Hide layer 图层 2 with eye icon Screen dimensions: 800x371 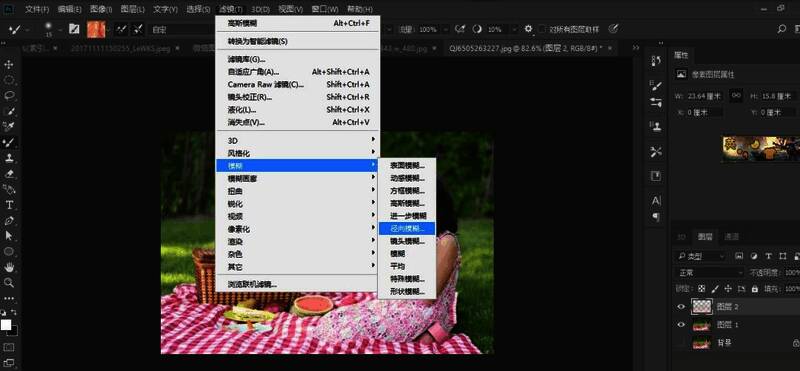[x=681, y=307]
